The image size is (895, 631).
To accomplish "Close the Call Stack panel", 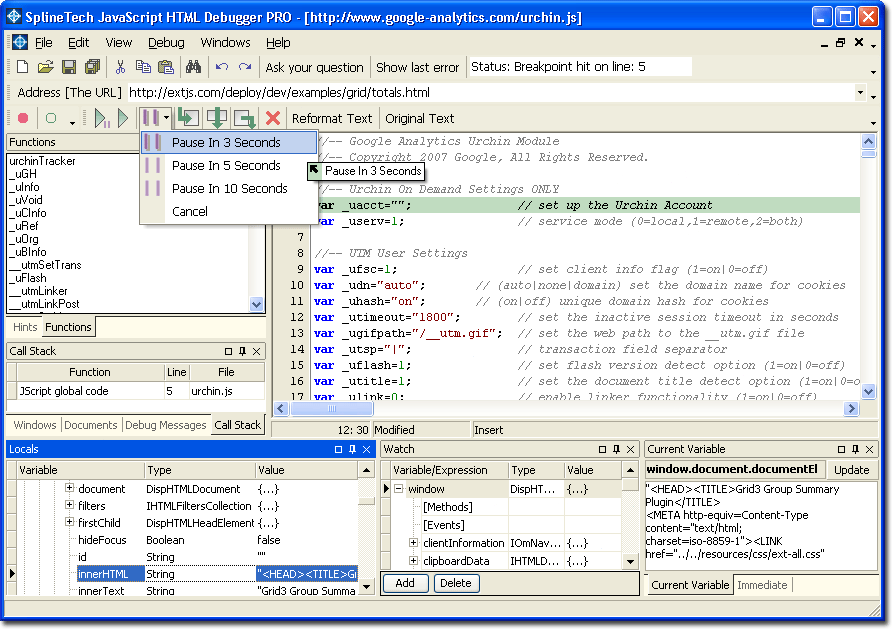I will pos(256,352).
